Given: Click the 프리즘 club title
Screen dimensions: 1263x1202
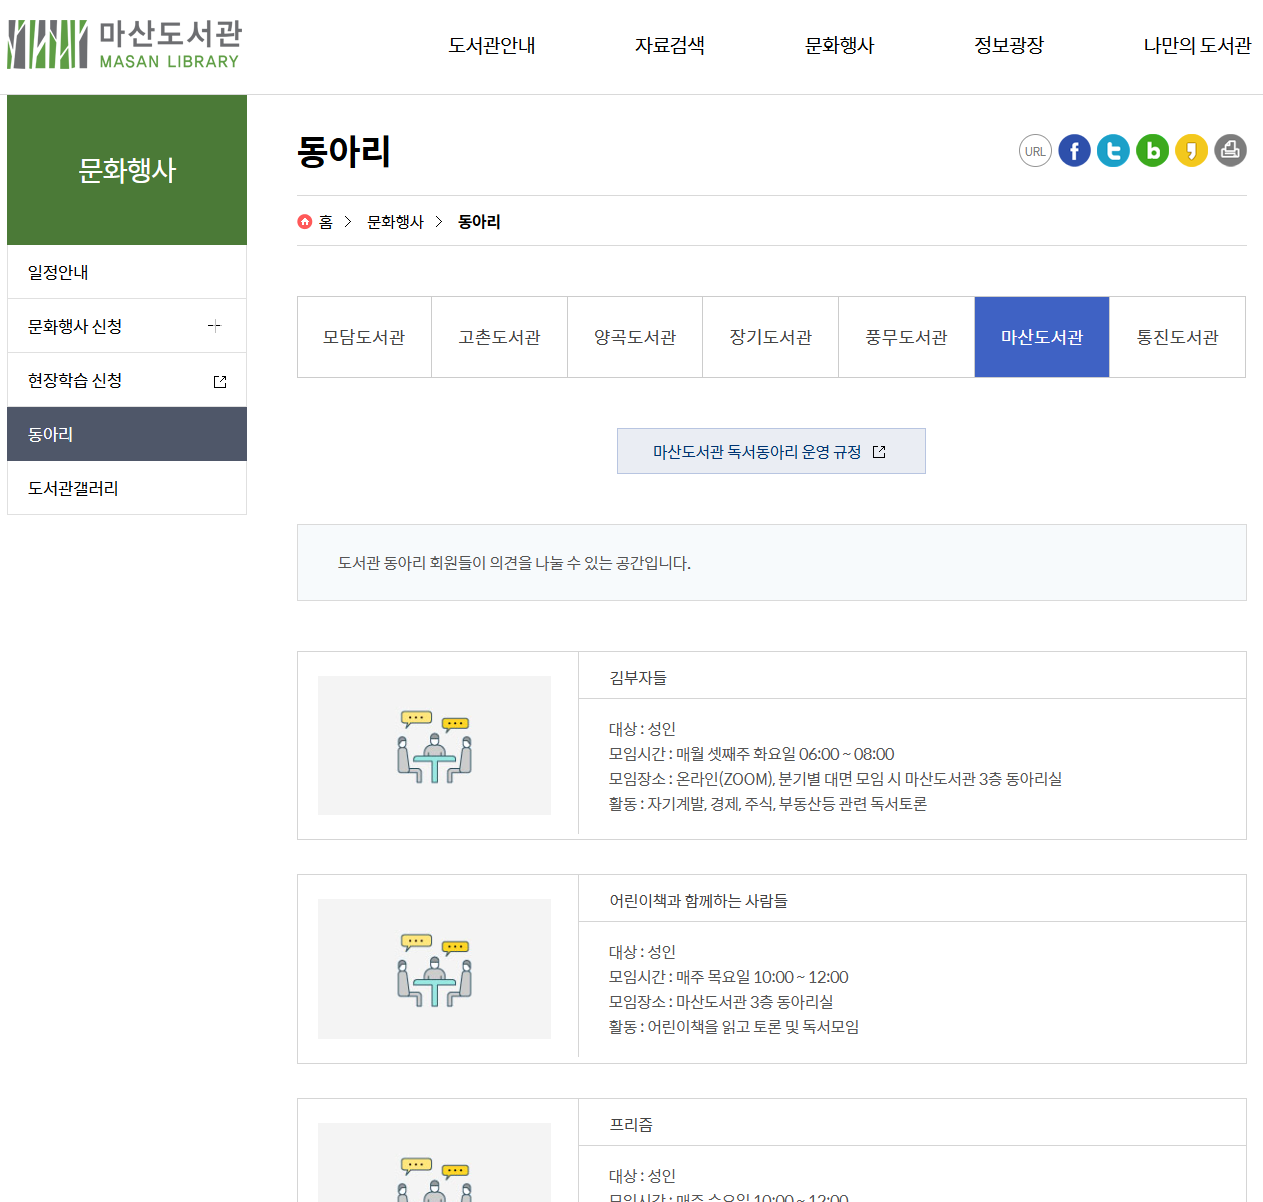Looking at the screenshot, I should 631,1125.
